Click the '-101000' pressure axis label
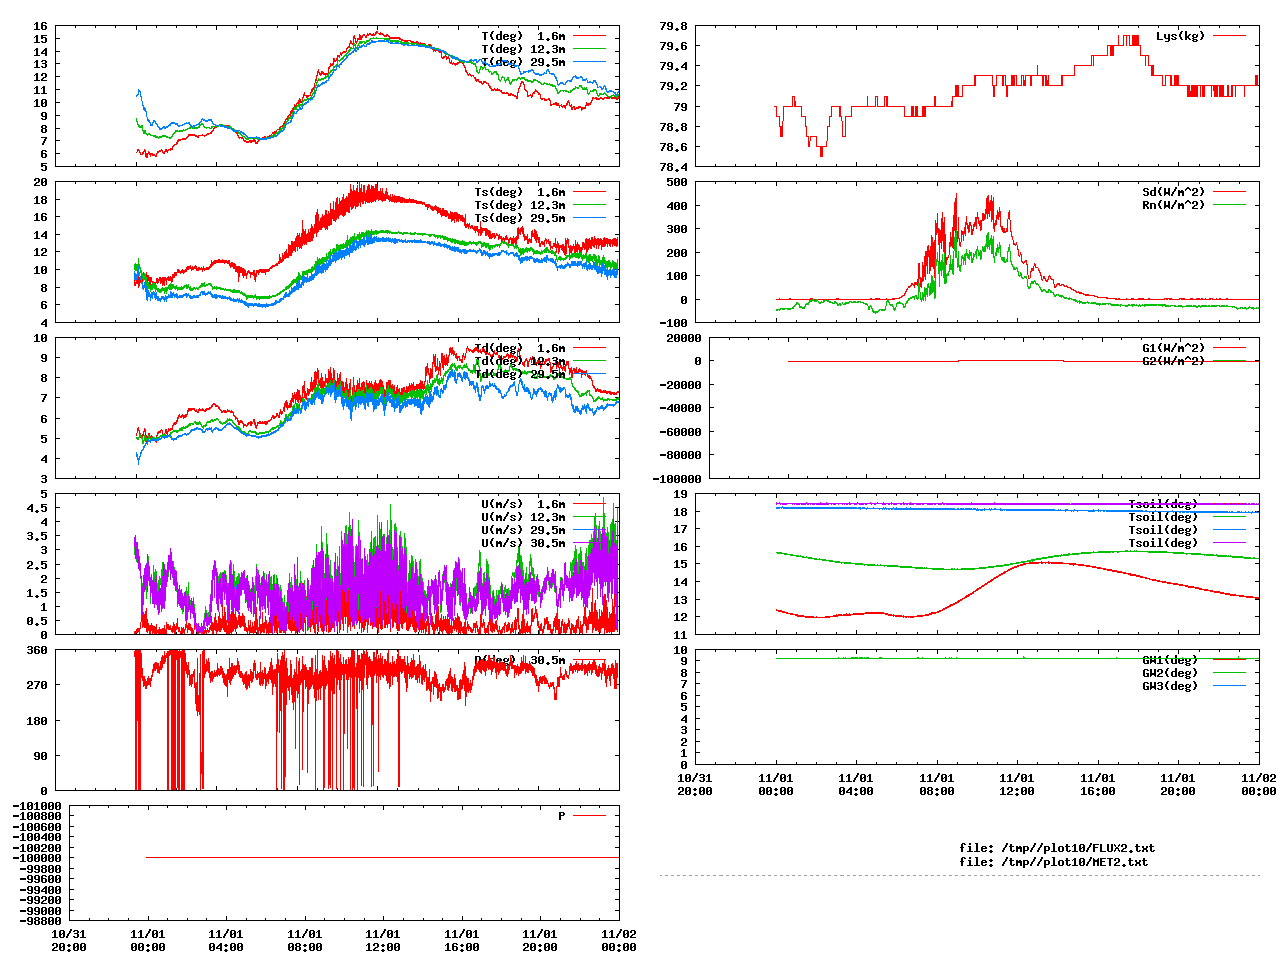The image size is (1280, 960). pyautogui.click(x=37, y=806)
